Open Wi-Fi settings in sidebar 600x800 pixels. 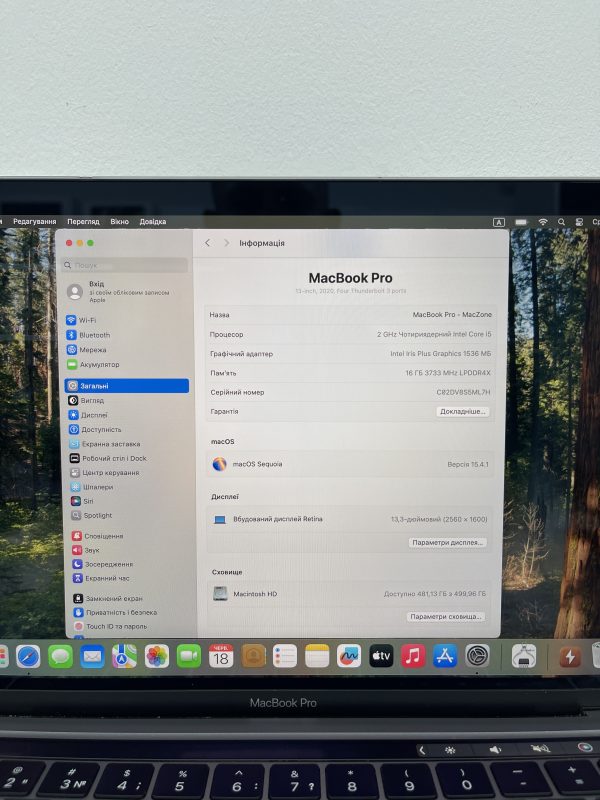coord(81,320)
